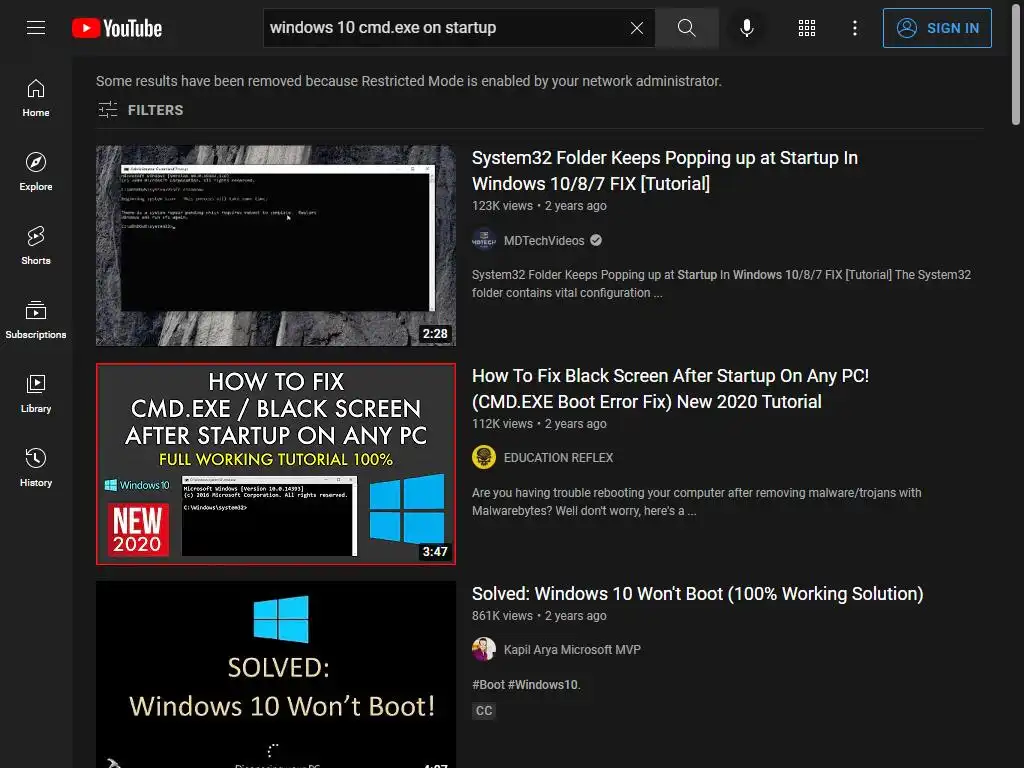Click the SIGN IN button
The width and height of the screenshot is (1024, 768).
click(x=937, y=28)
